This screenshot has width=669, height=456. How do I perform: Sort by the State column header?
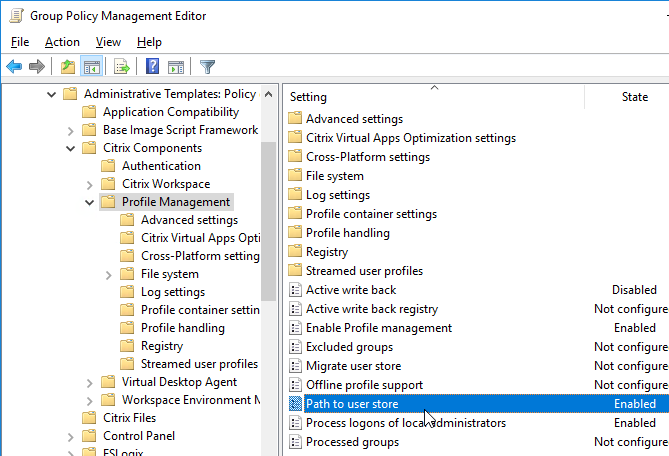[634, 97]
